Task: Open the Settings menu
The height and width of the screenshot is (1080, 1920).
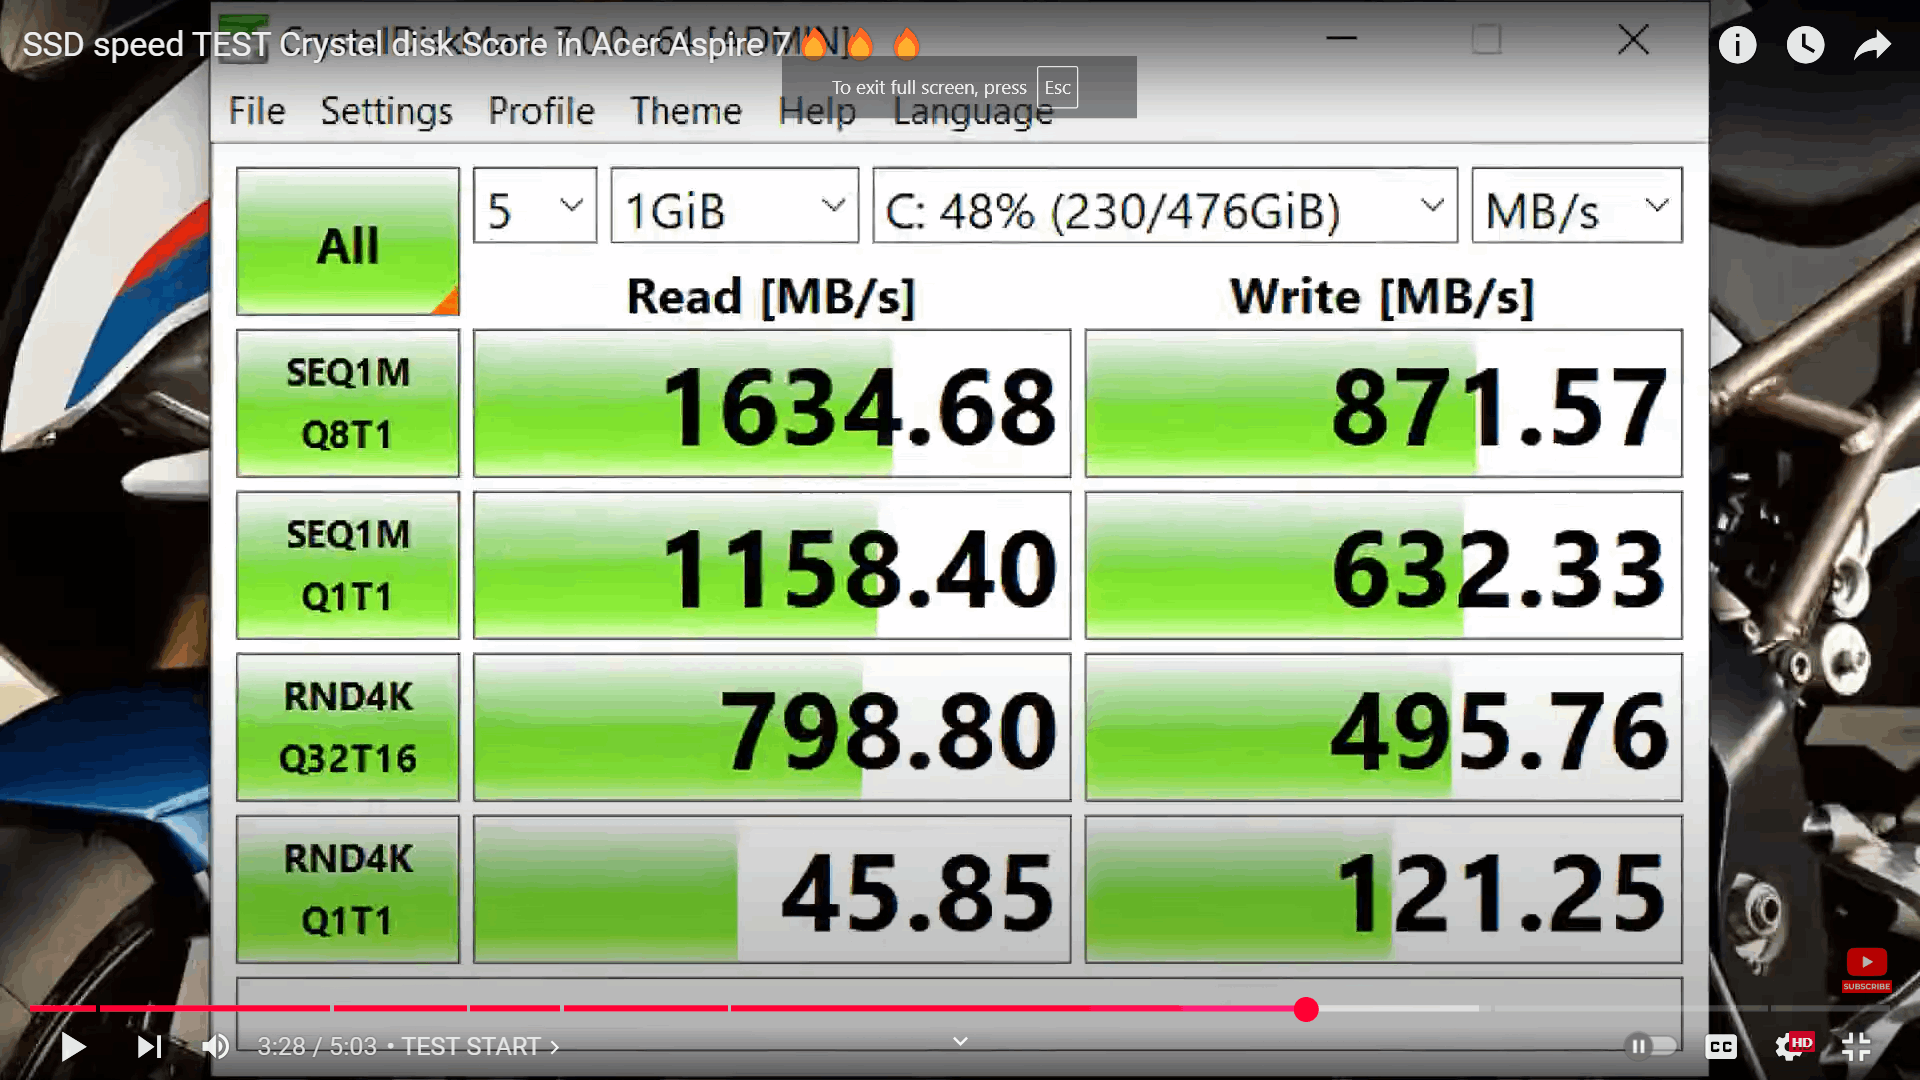Action: point(386,111)
